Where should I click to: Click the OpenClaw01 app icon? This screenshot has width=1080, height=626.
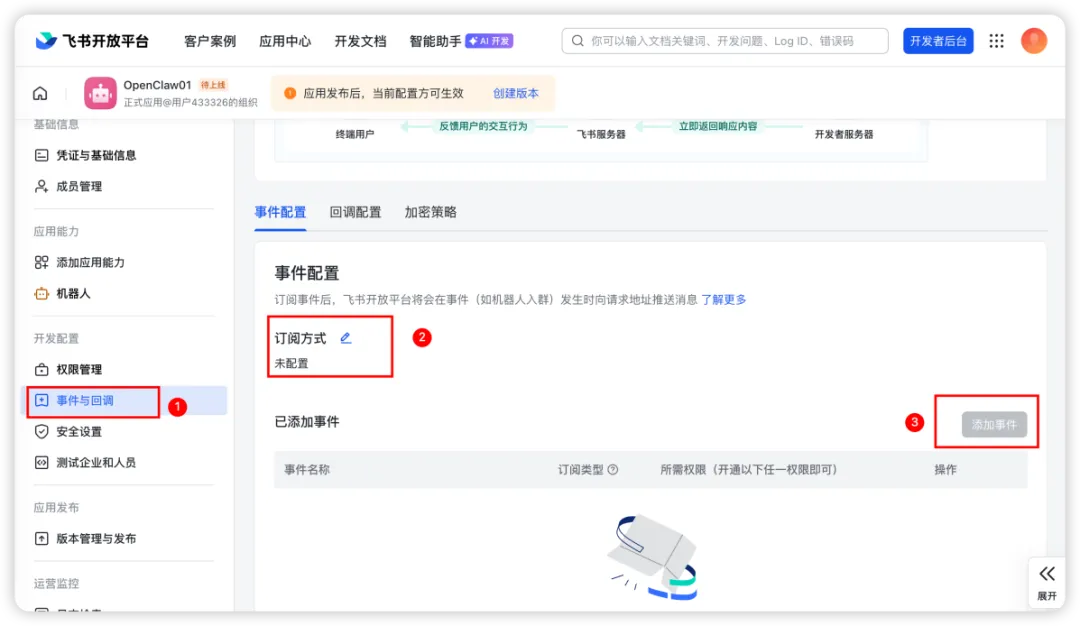[x=100, y=92]
